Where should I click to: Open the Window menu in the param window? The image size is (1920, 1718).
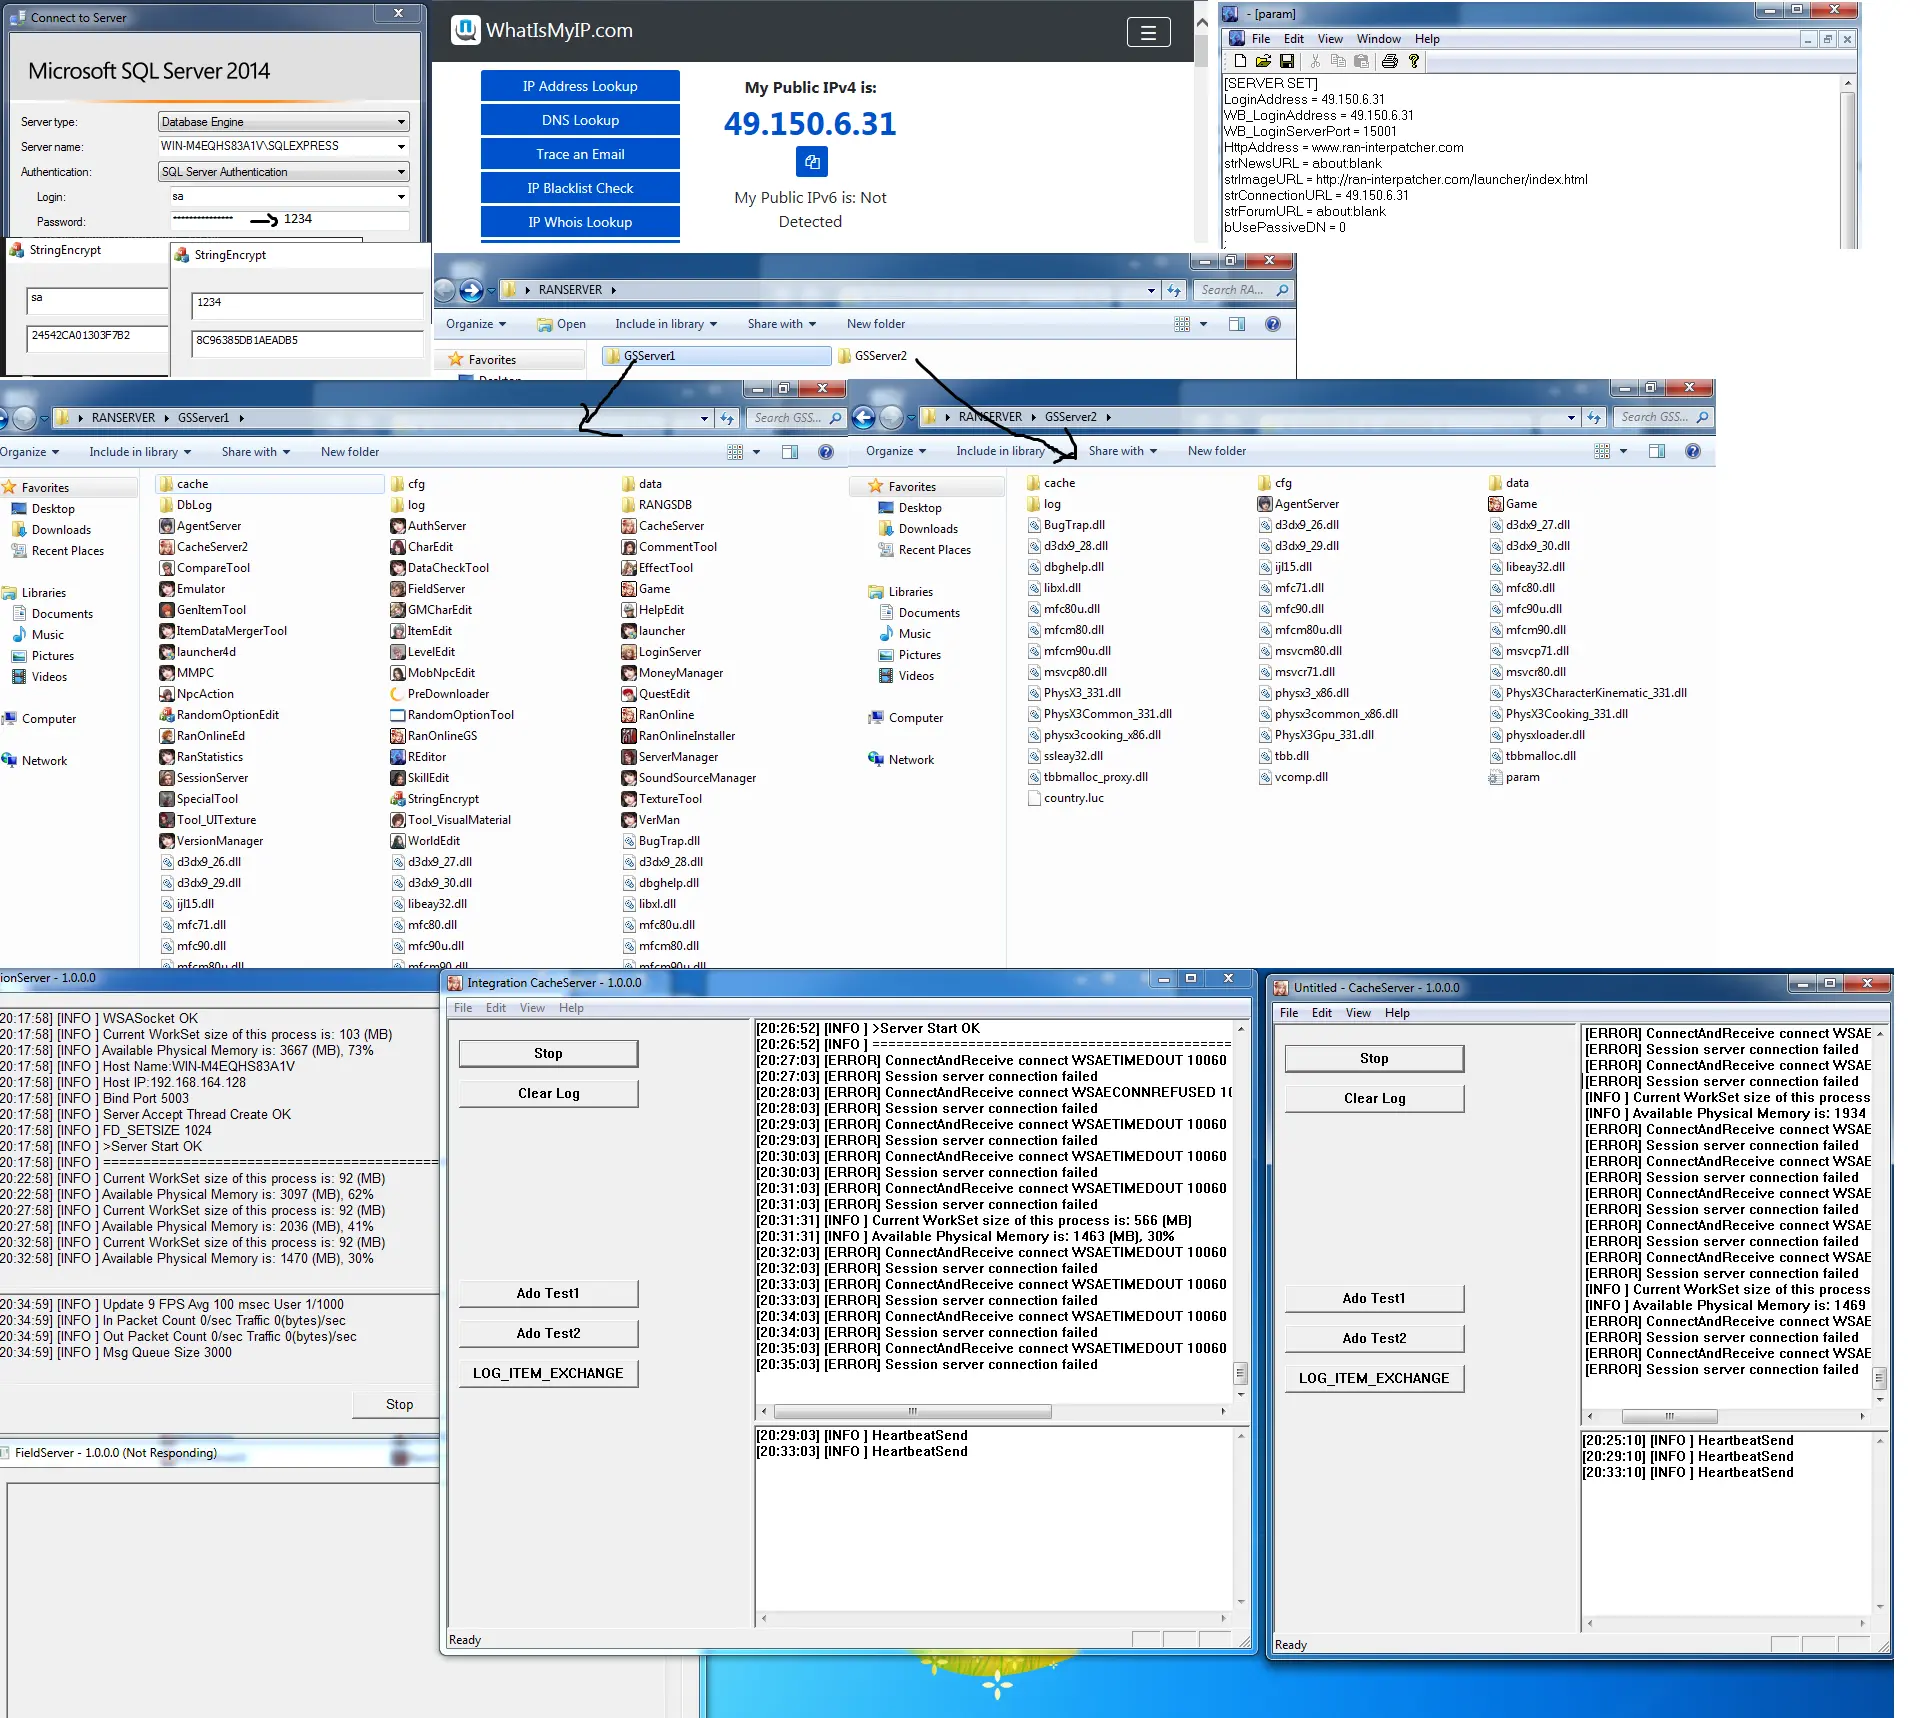[x=1378, y=39]
